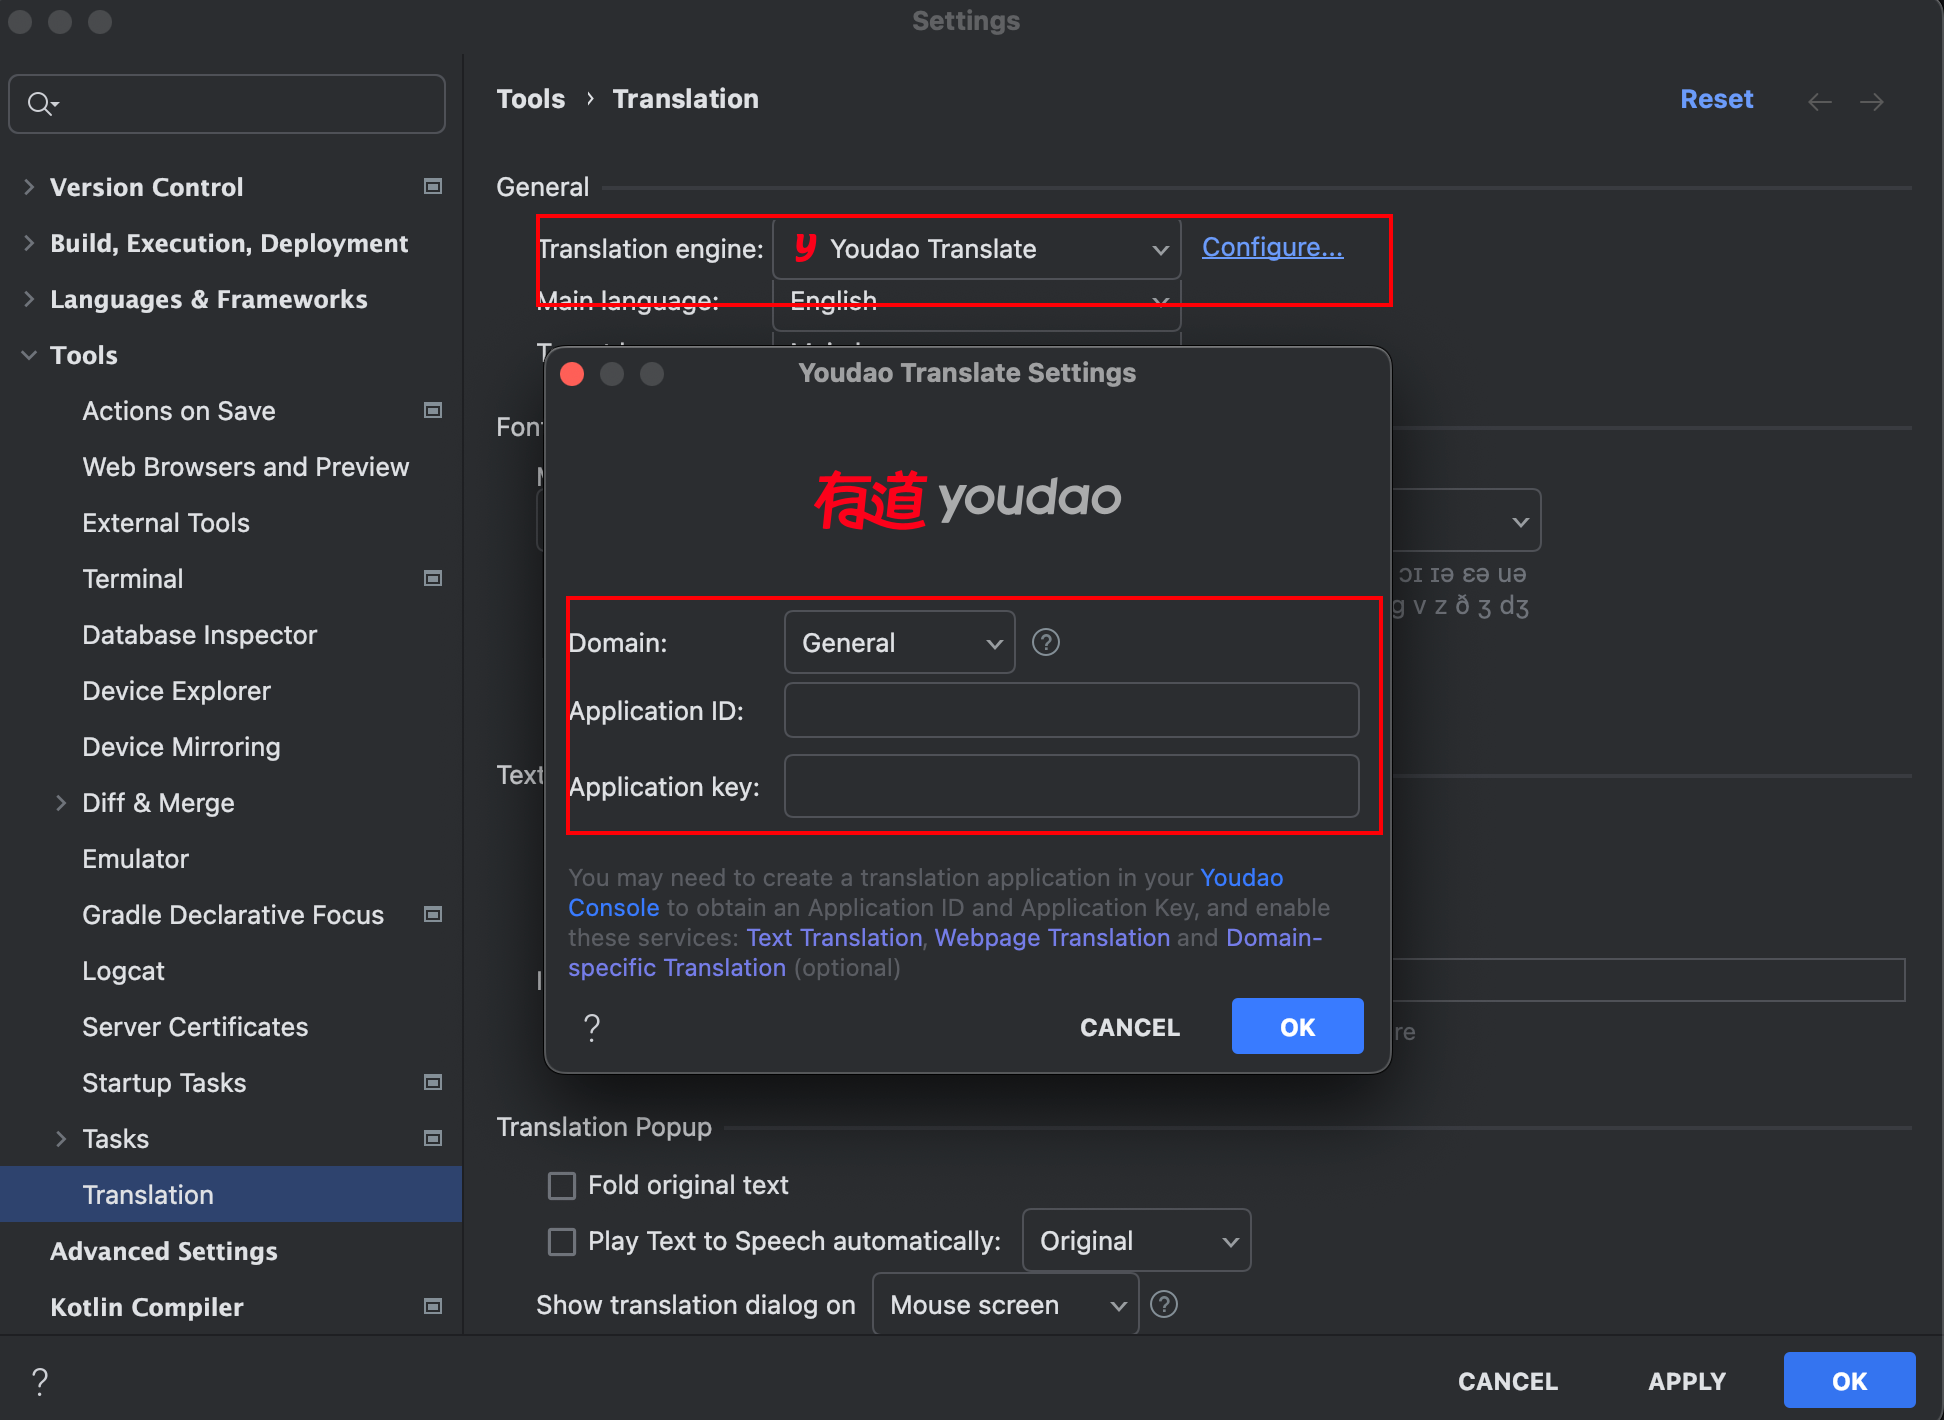Image resolution: width=1944 pixels, height=1420 pixels.
Task: Enable Play Text to Speech automatically
Action: pyautogui.click(x=562, y=1242)
